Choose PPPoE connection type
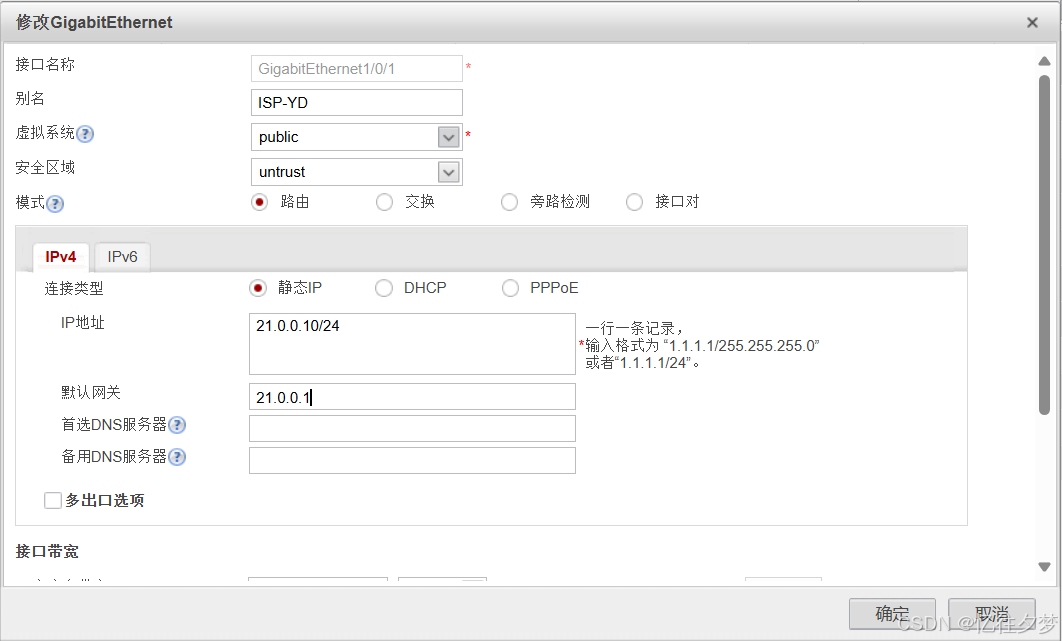Viewport: 1062px width, 641px height. click(x=510, y=288)
